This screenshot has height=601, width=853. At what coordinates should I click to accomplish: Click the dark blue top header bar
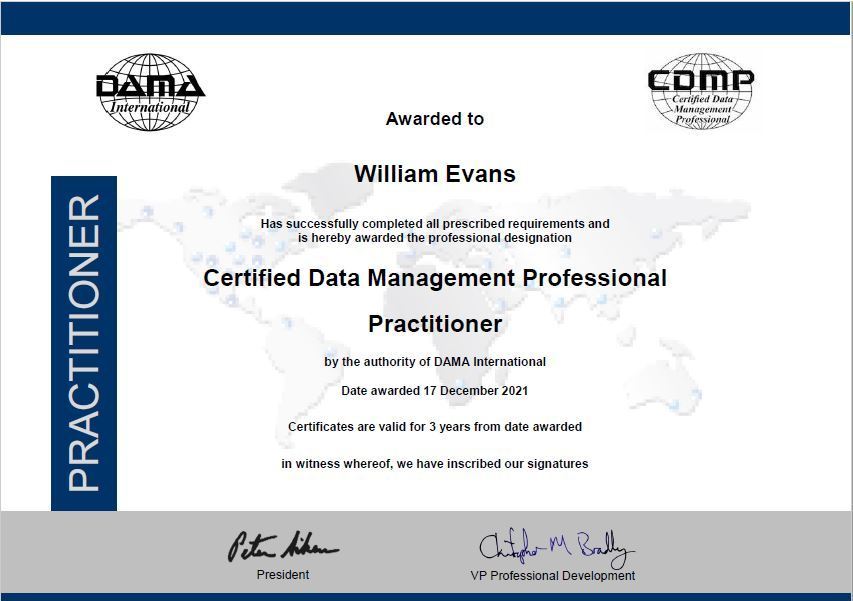(x=426, y=18)
